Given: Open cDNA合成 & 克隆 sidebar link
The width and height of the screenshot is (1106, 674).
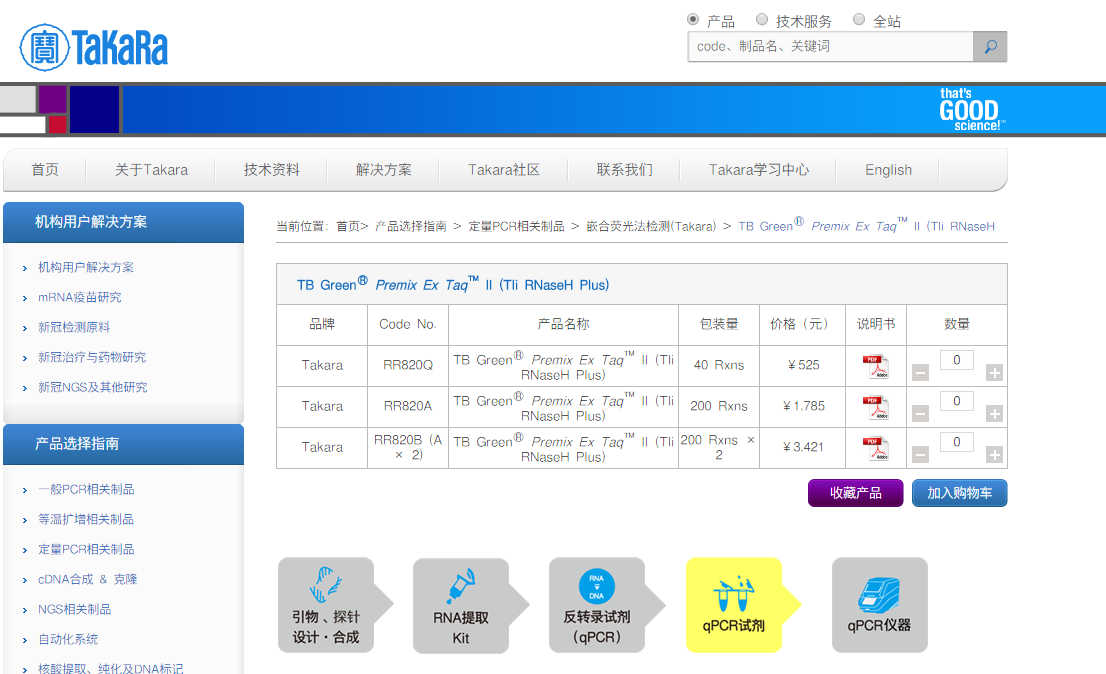Looking at the screenshot, I should (87, 580).
